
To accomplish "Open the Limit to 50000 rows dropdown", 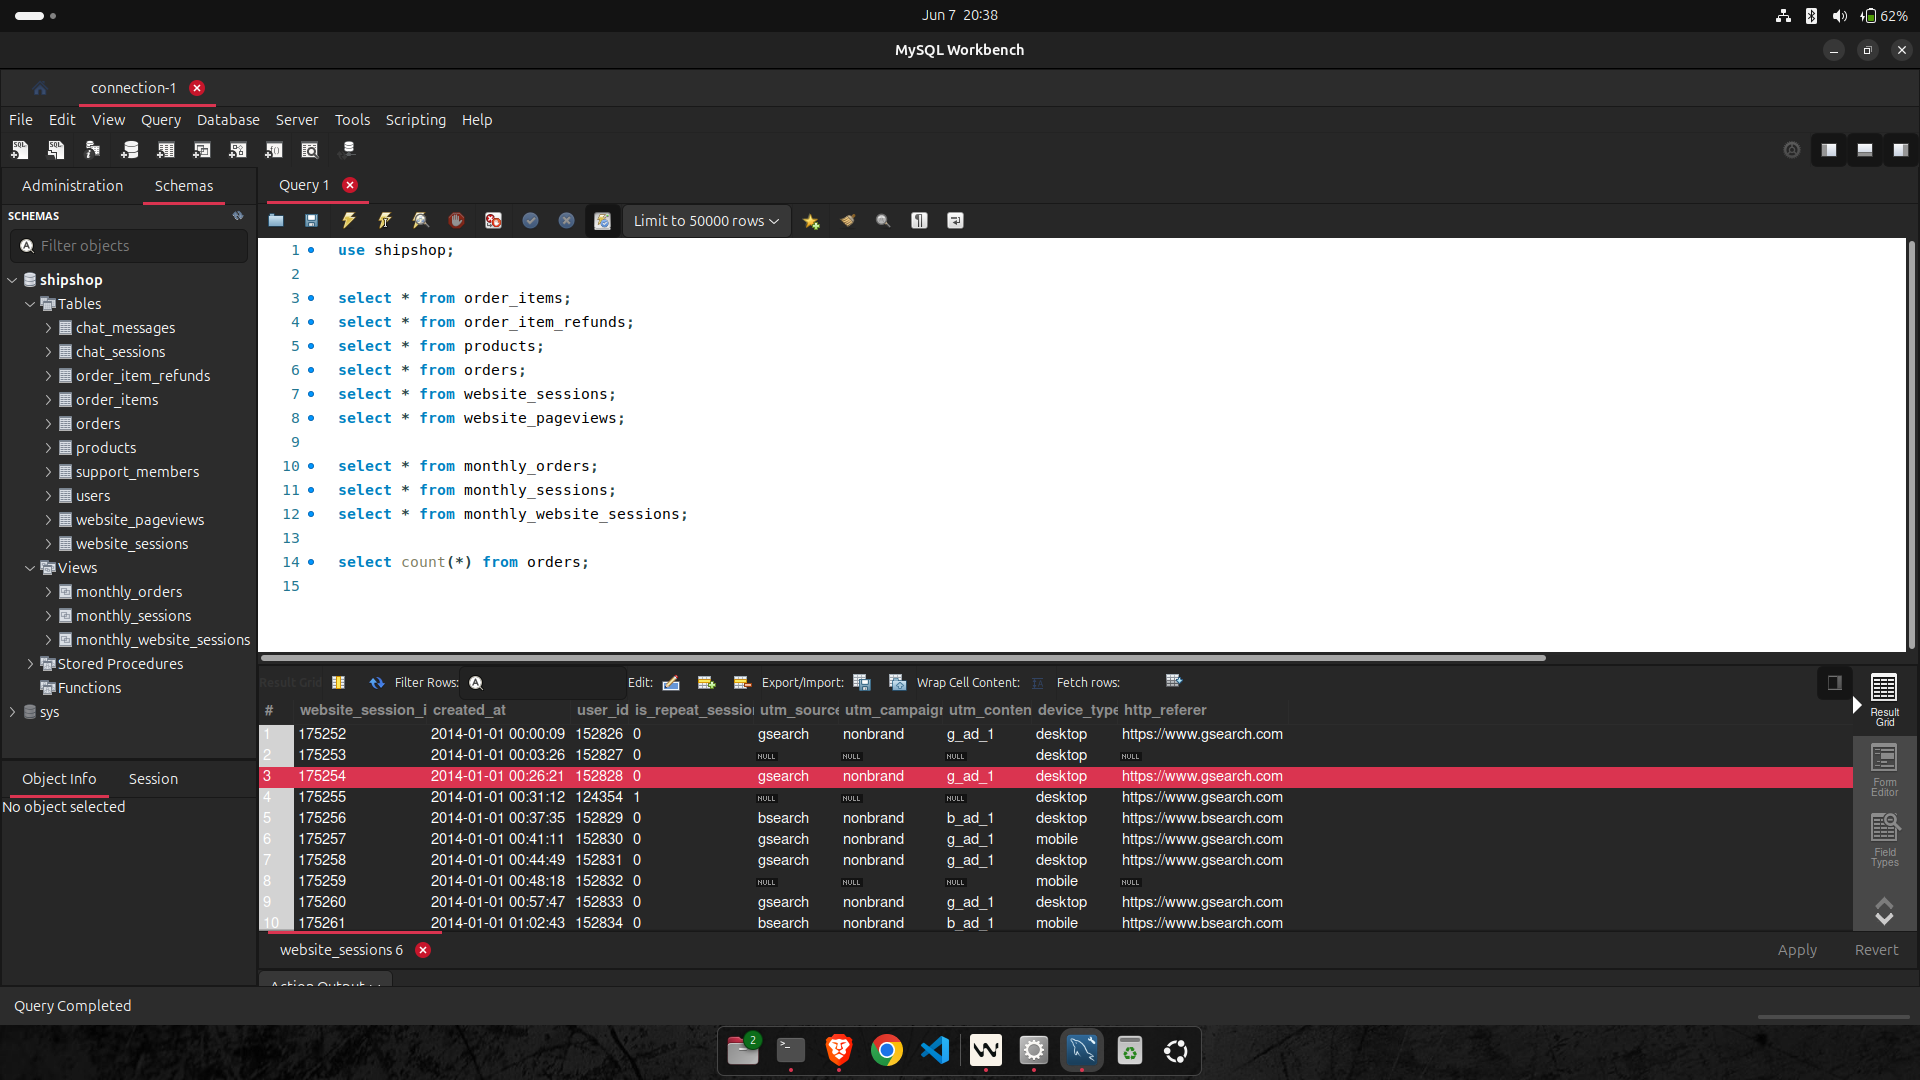I will click(x=706, y=221).
